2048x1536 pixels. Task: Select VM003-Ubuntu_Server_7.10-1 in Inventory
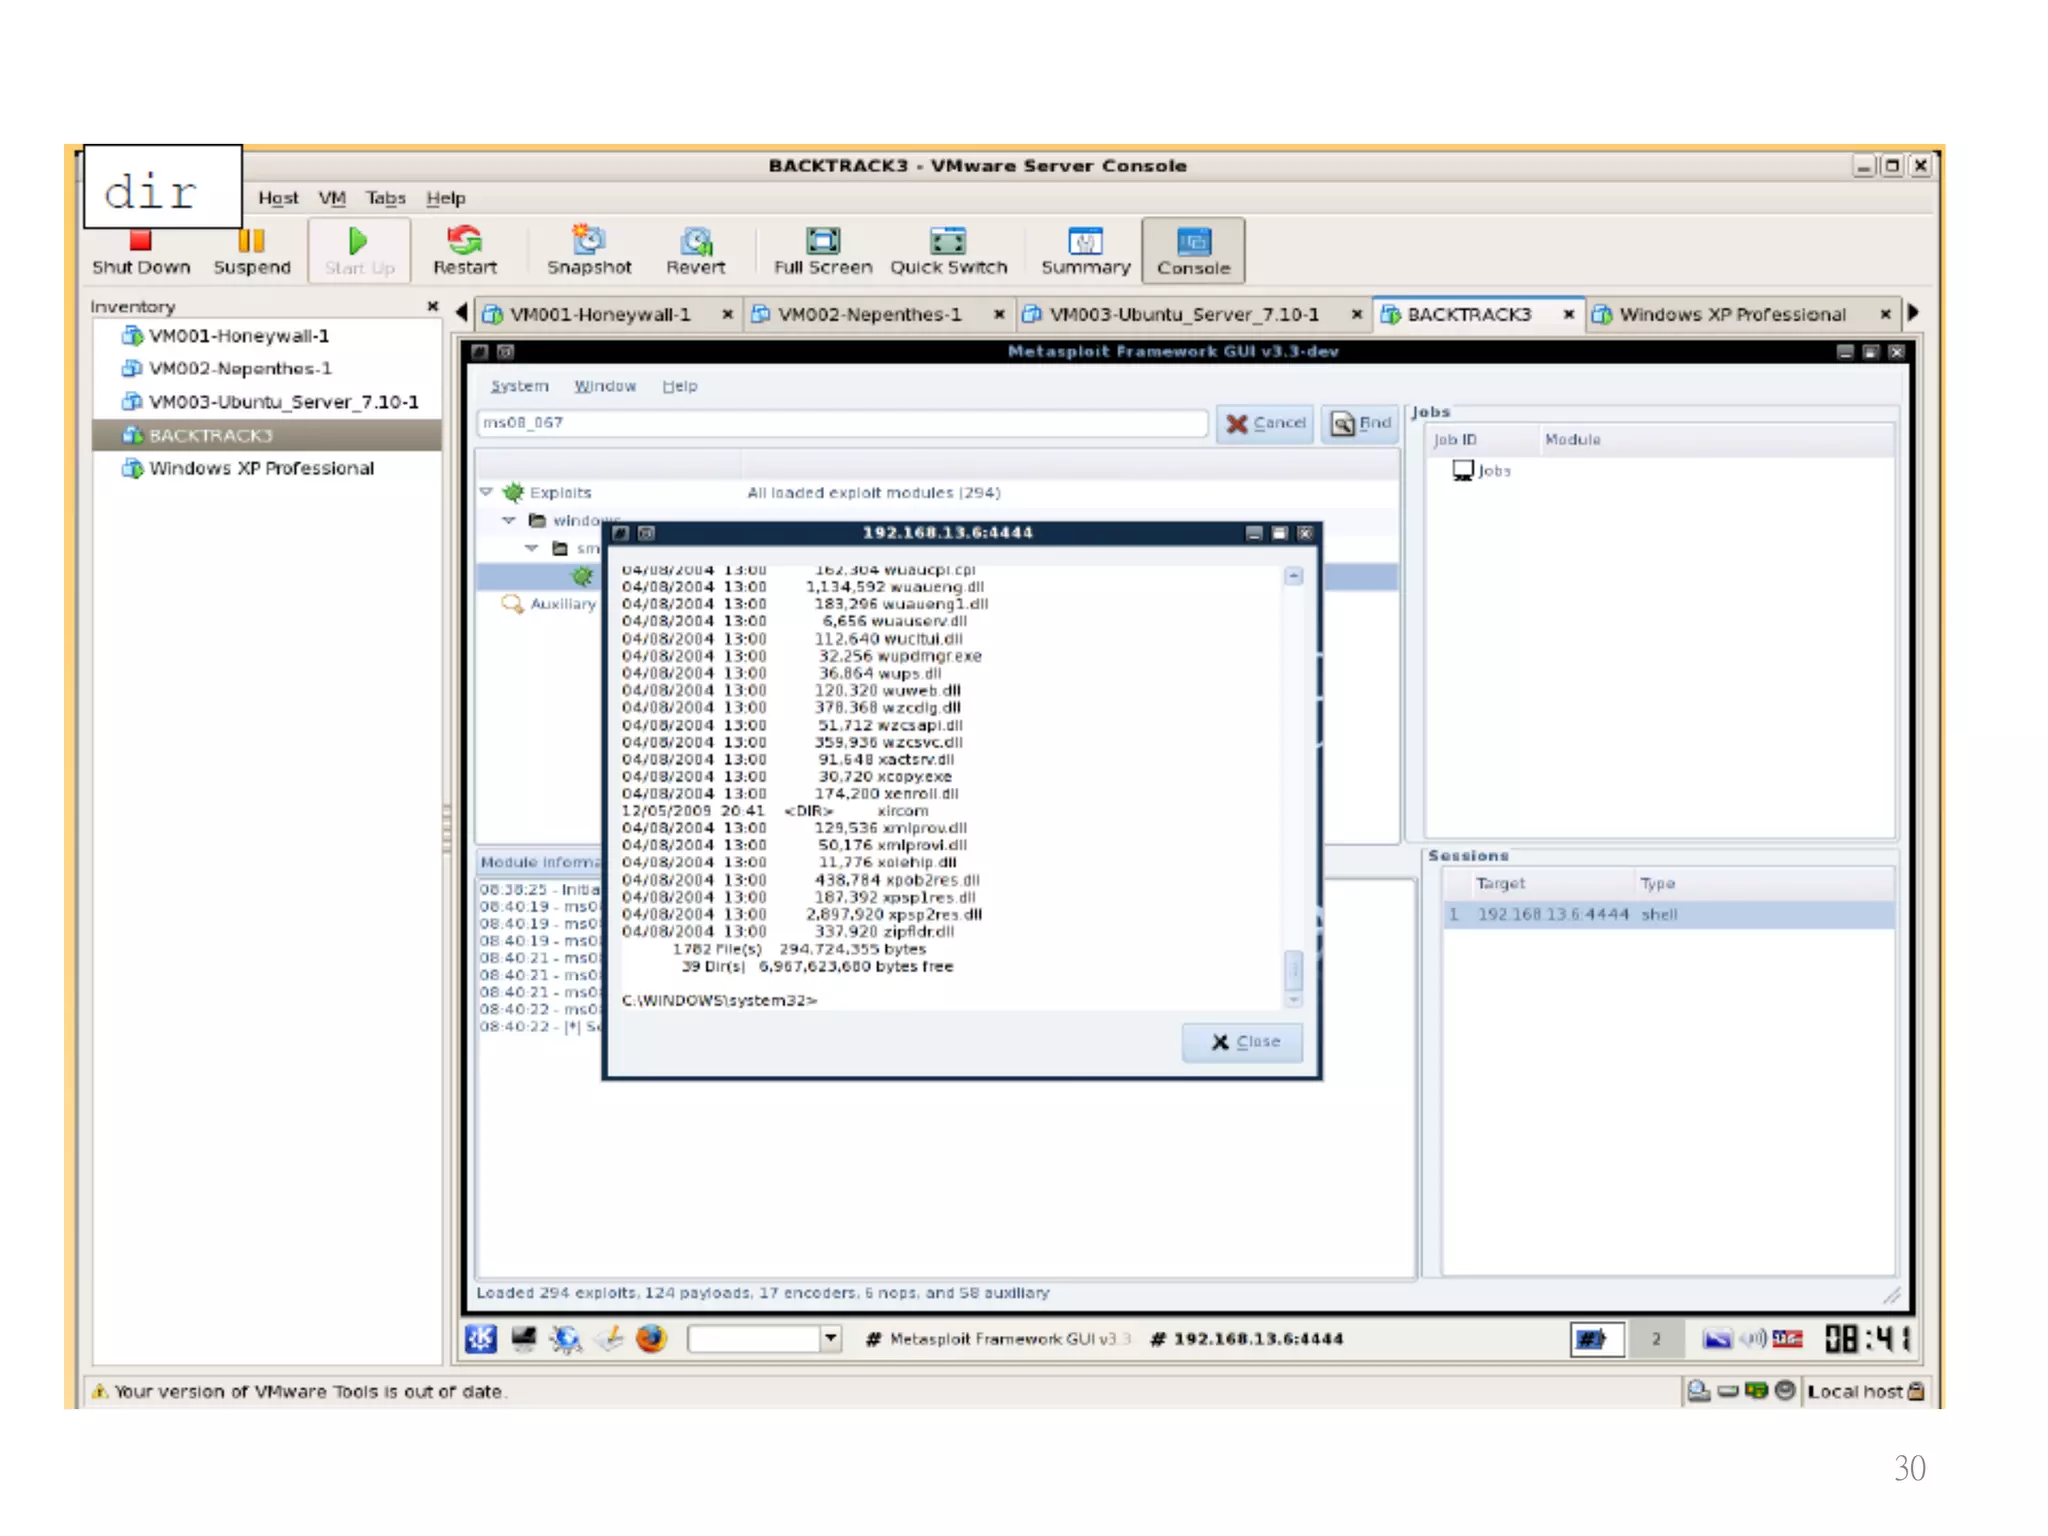(283, 402)
